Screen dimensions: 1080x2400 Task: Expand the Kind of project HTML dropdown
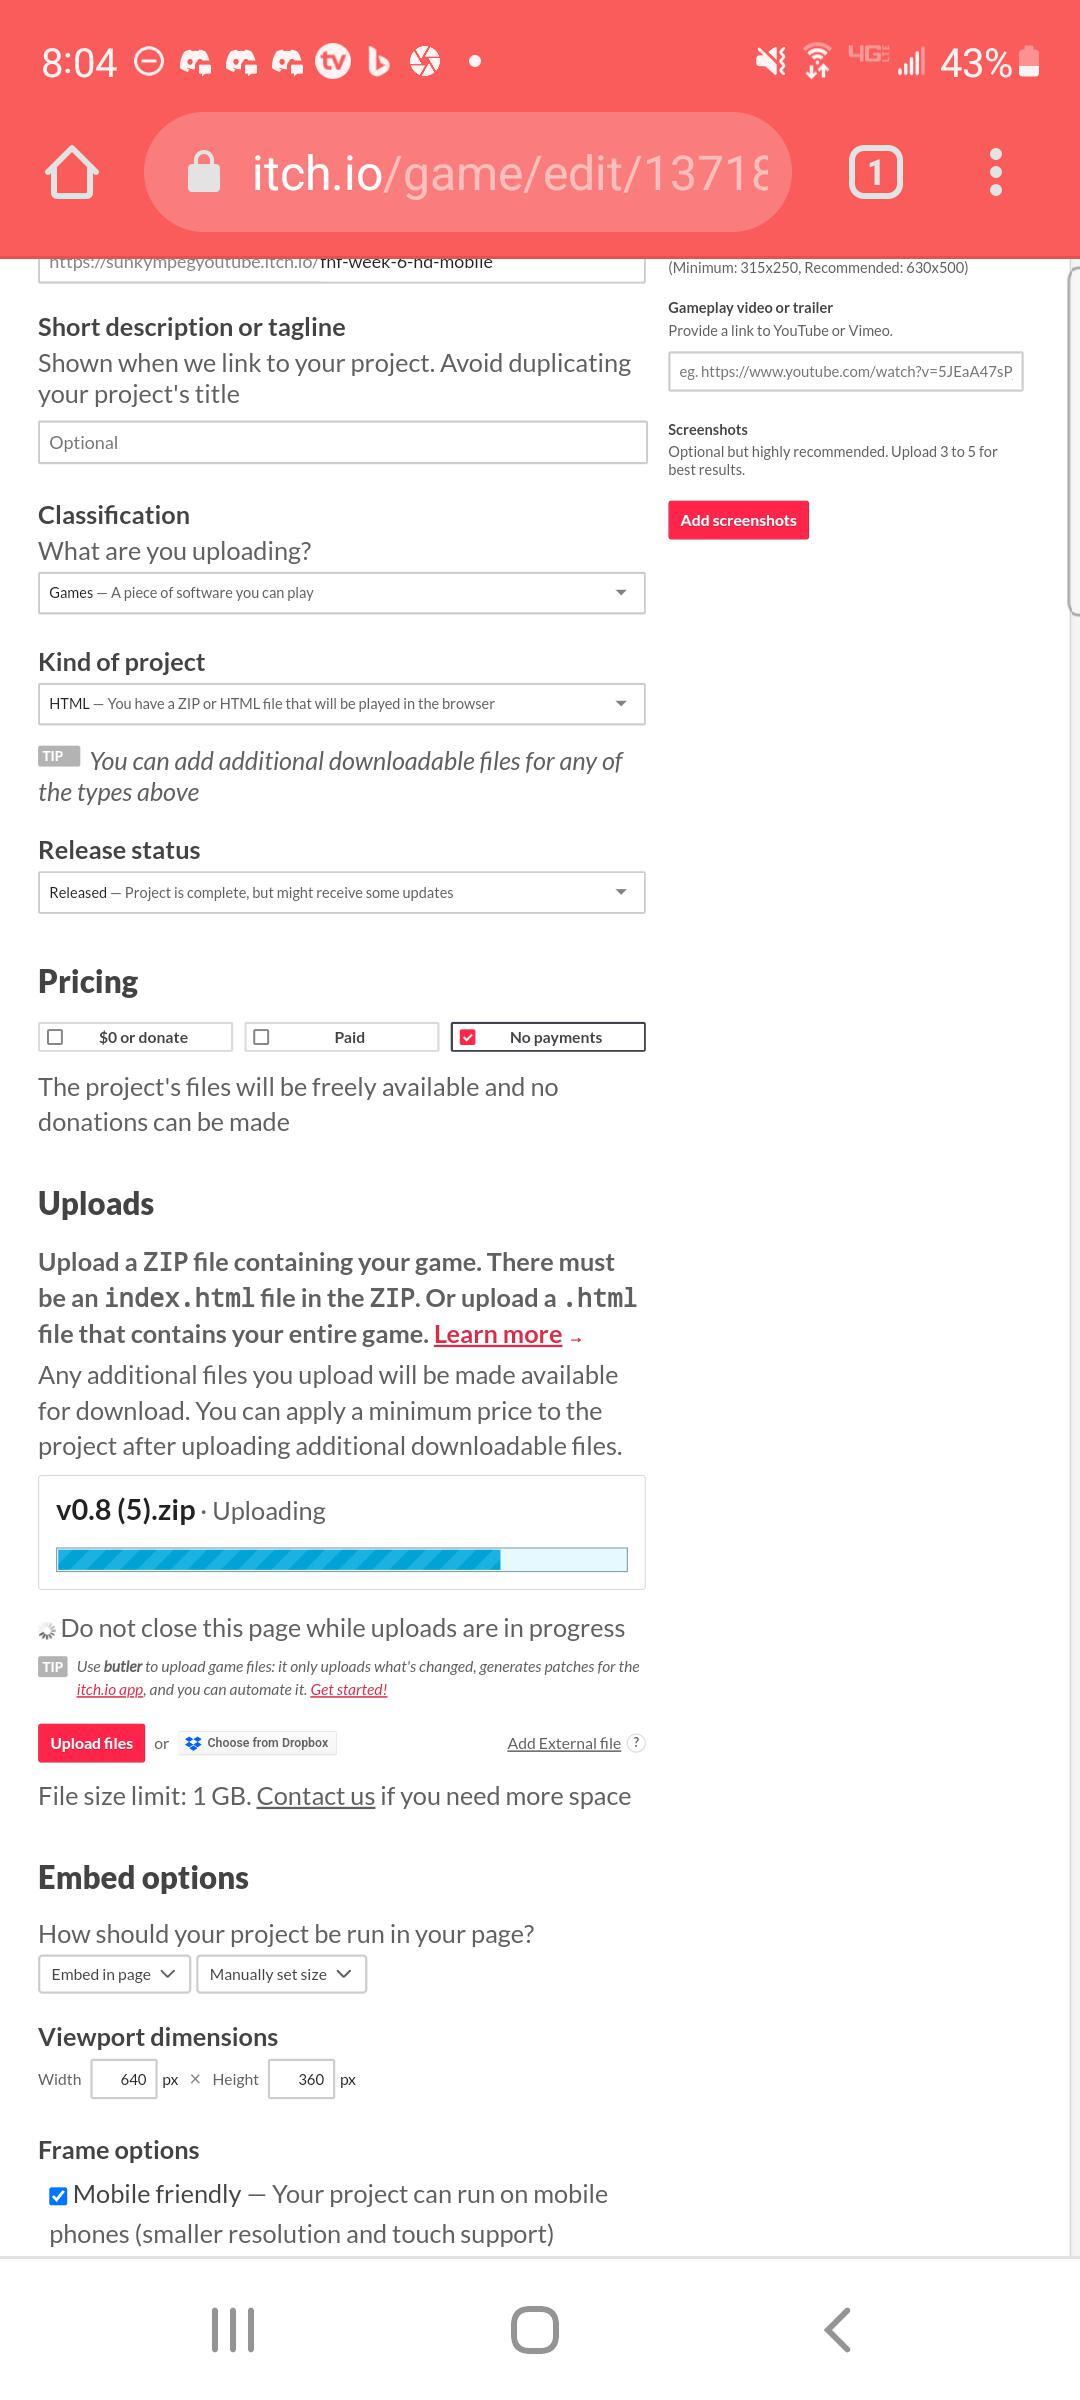342,704
